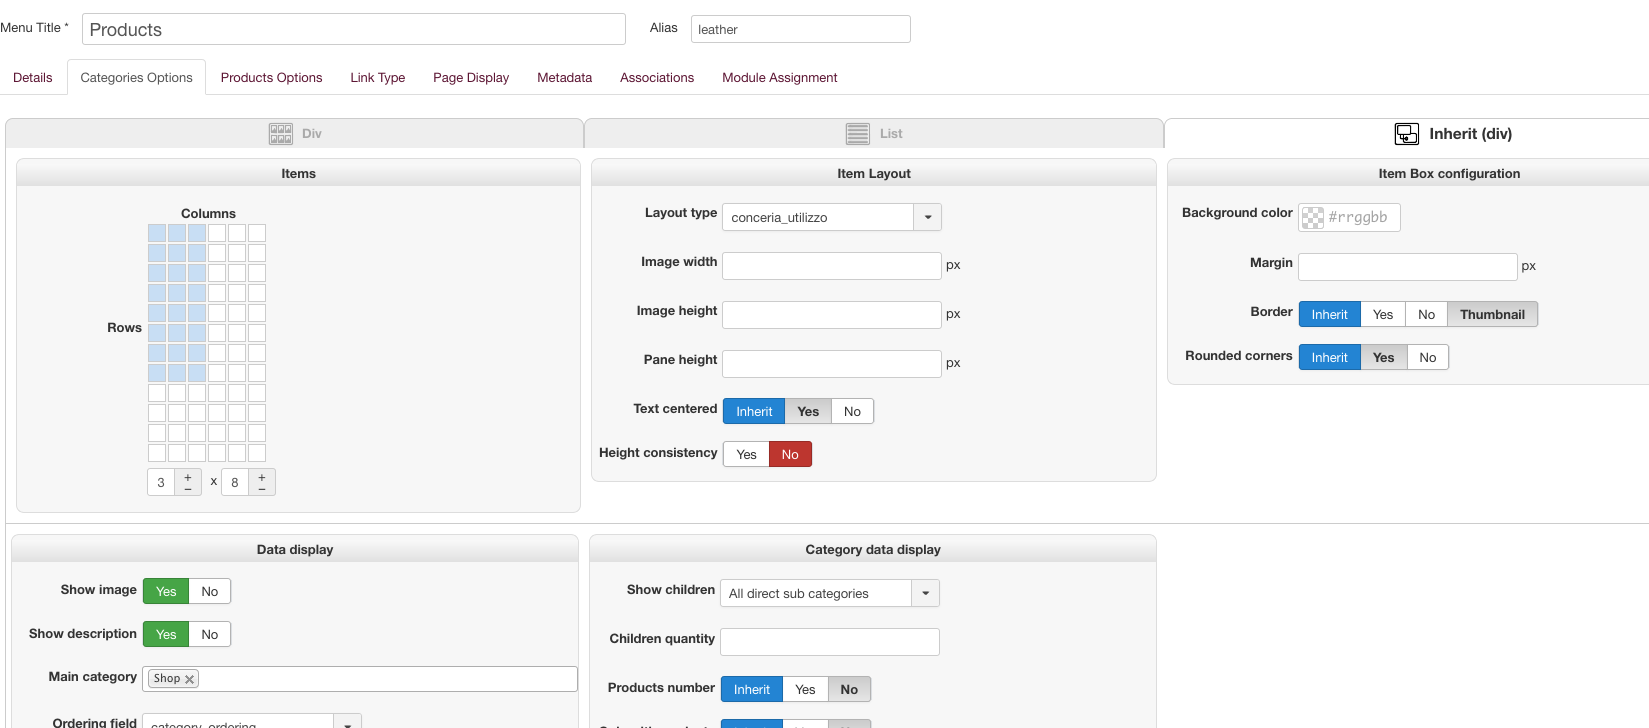This screenshot has width=1649, height=728.
Task: Open the Layout type dropdown
Action: [x=927, y=217]
